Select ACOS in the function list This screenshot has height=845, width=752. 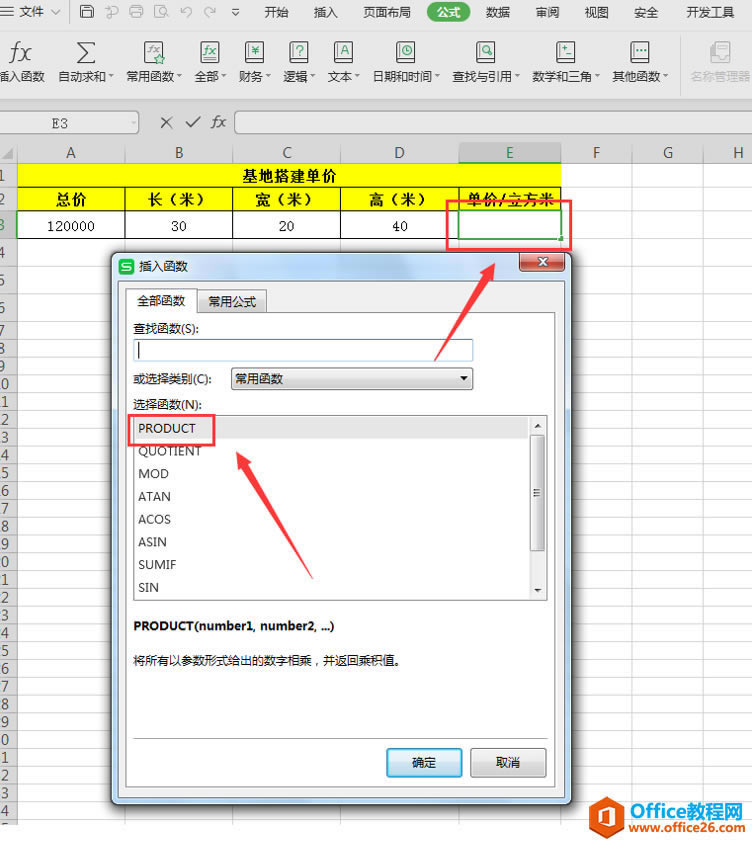330,519
